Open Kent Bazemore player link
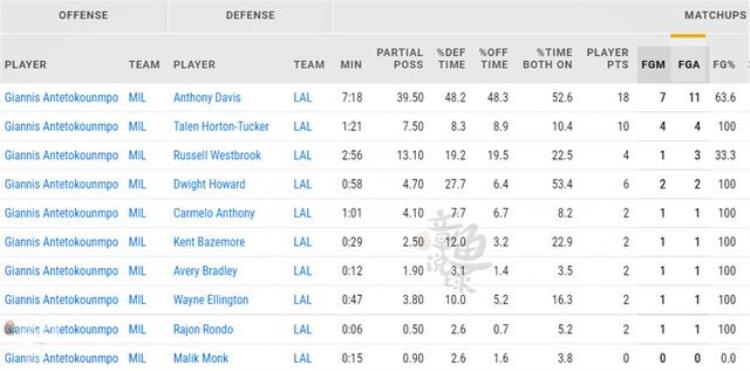The height and width of the screenshot is (371, 750). pos(209,242)
